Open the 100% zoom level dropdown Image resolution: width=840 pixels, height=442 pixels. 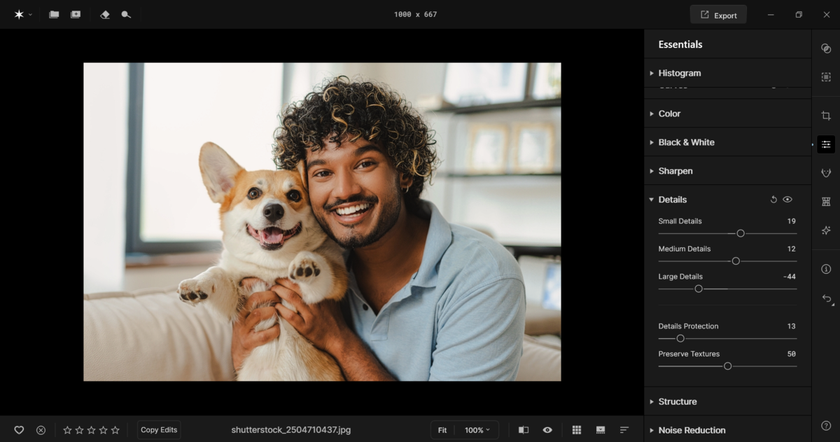coord(479,430)
